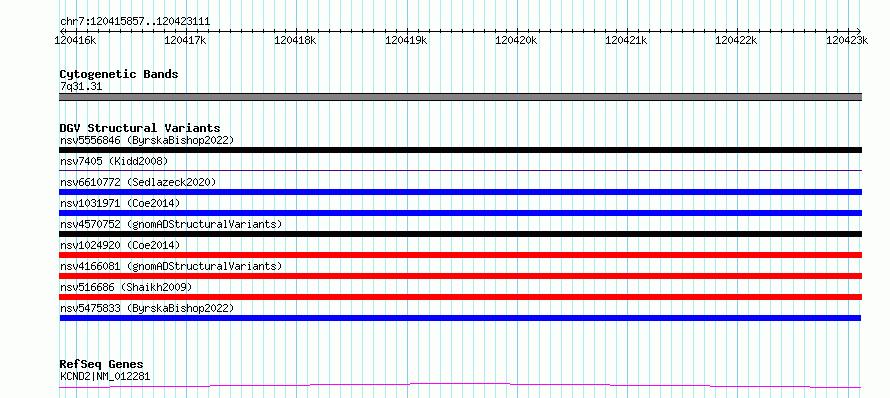Click the 120423k ruler tick label
Screen dimensions: 890x398
(x=847, y=40)
